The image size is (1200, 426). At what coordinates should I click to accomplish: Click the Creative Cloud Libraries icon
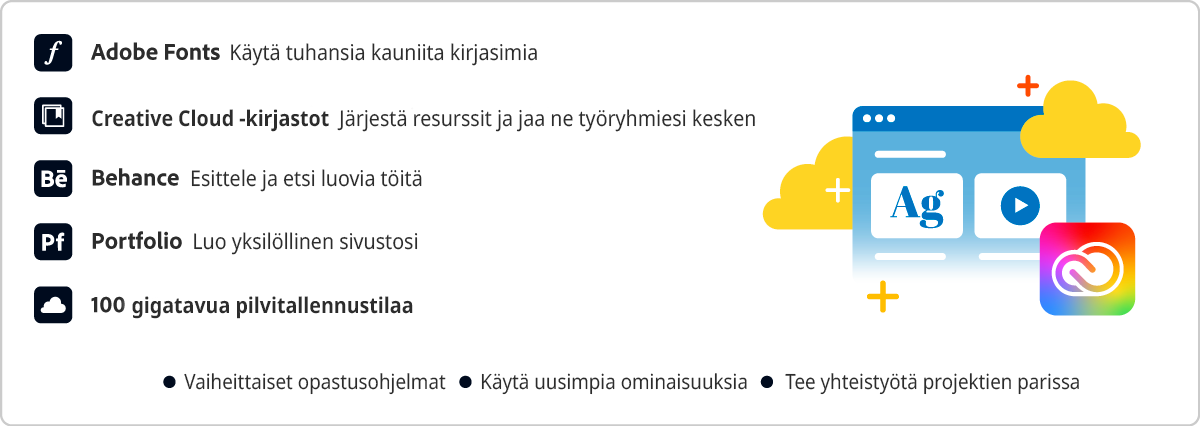(53, 116)
